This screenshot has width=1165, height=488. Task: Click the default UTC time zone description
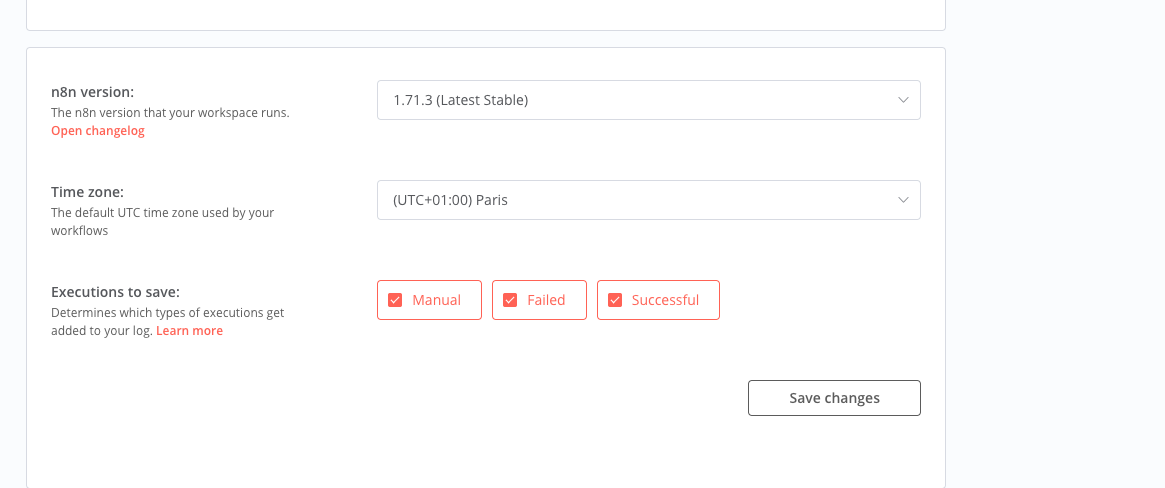pos(163,221)
